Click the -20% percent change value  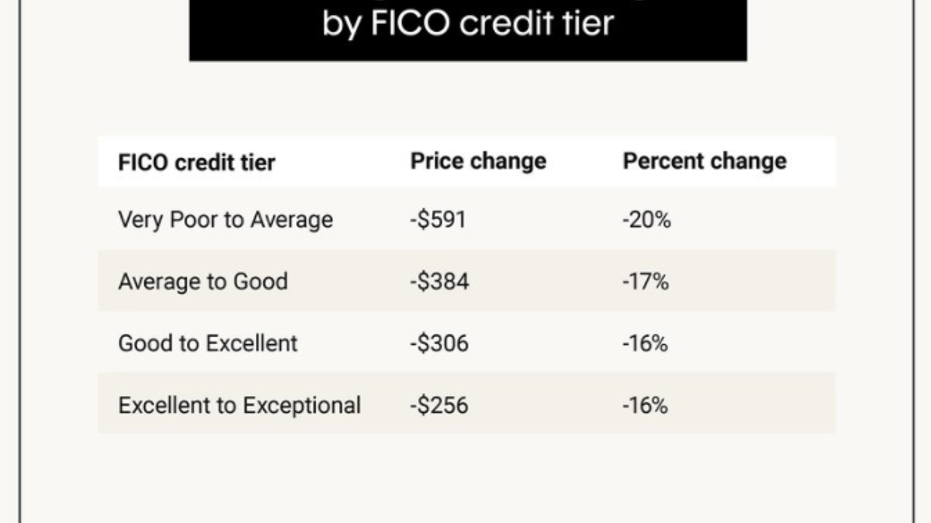[647, 220]
